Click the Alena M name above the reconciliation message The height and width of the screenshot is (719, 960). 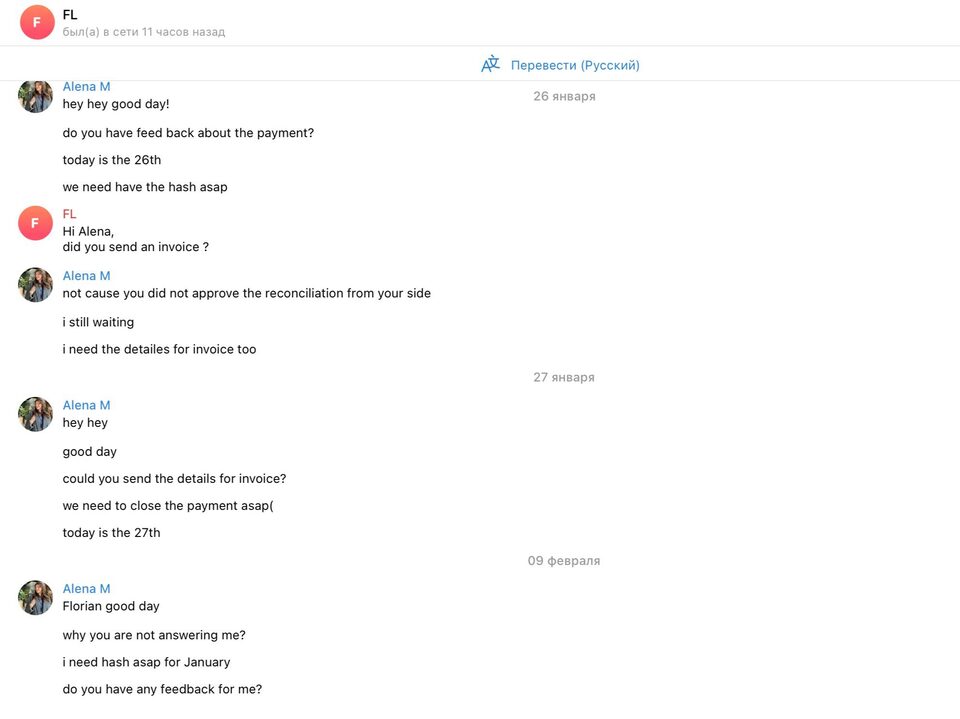click(x=87, y=276)
